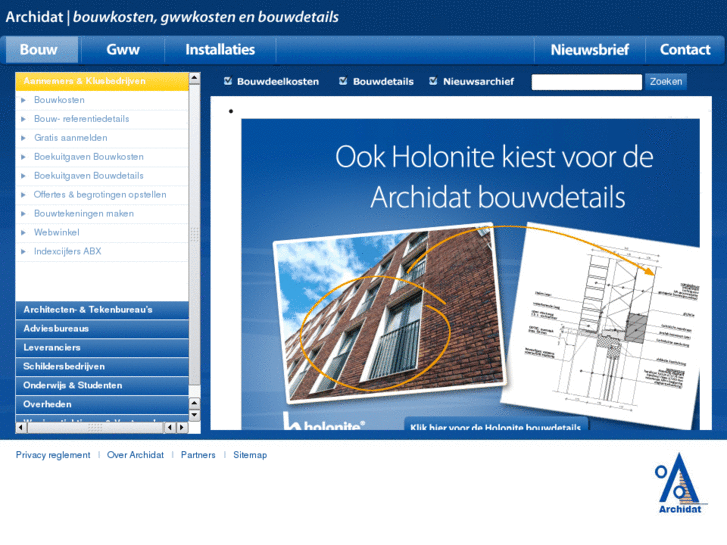Expand the Adviesbureaus section
Image resolution: width=727 pixels, height=545 pixels.
(x=102, y=329)
